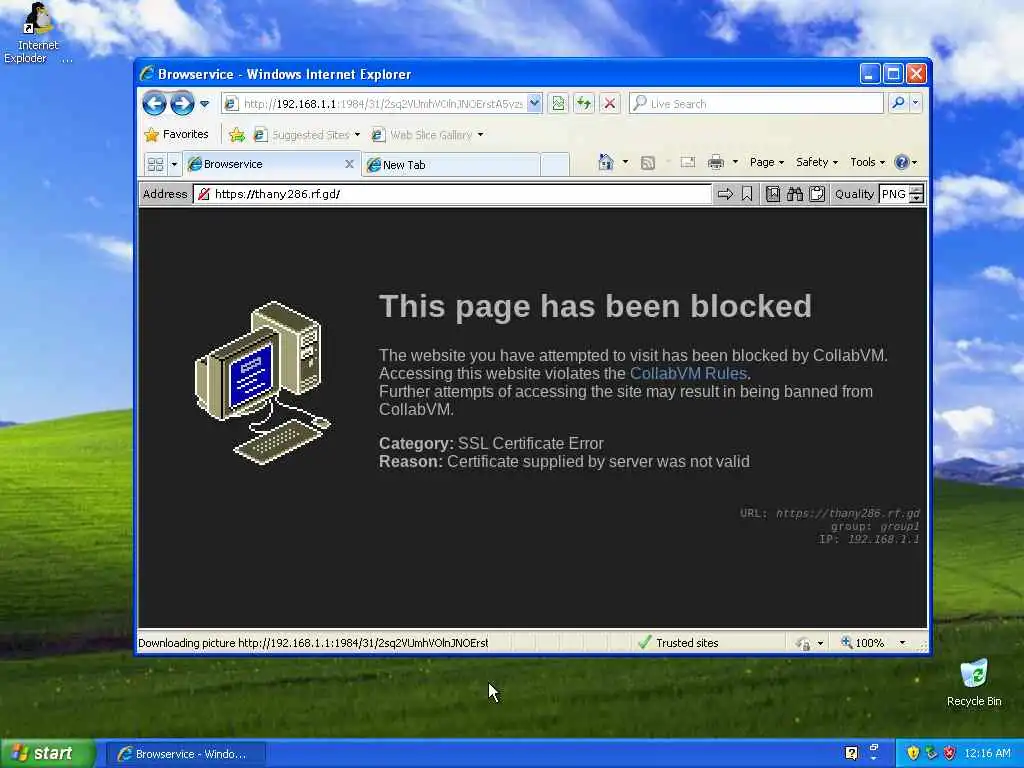1024x768 pixels.
Task: Open the Help question mark menu
Action: coord(905,162)
